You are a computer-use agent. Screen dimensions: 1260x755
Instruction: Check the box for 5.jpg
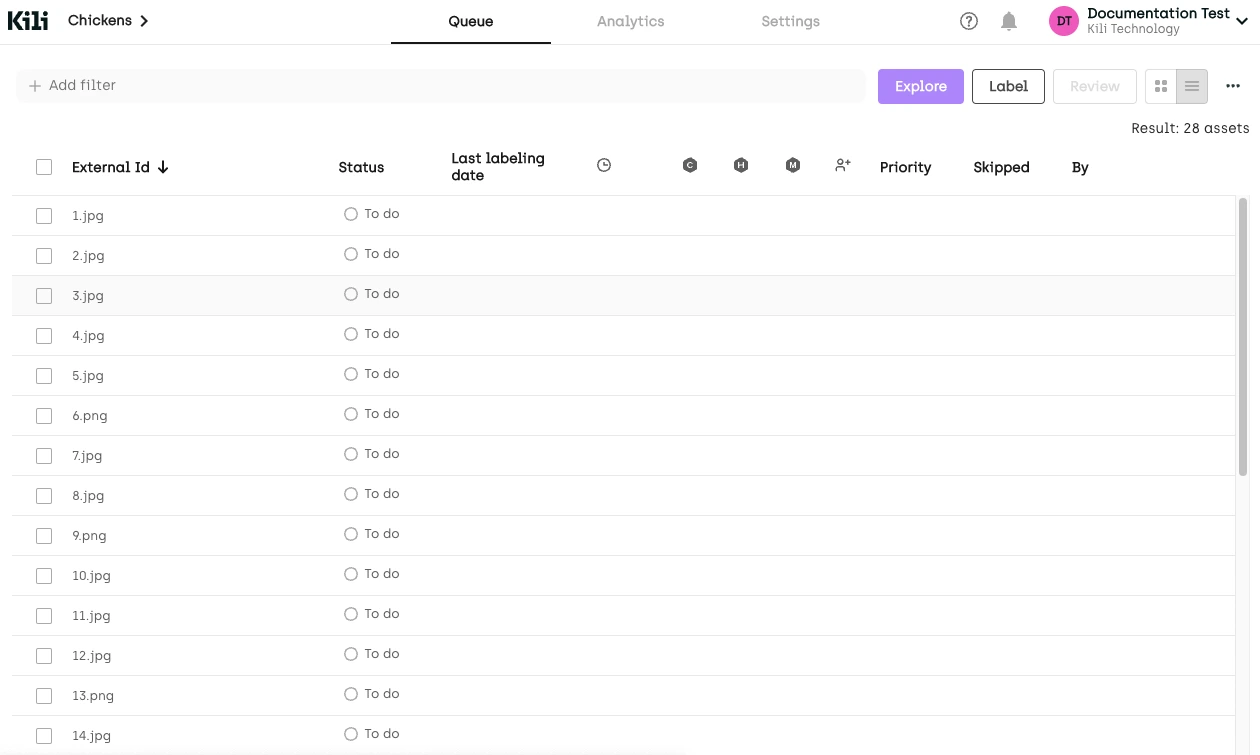click(x=44, y=376)
